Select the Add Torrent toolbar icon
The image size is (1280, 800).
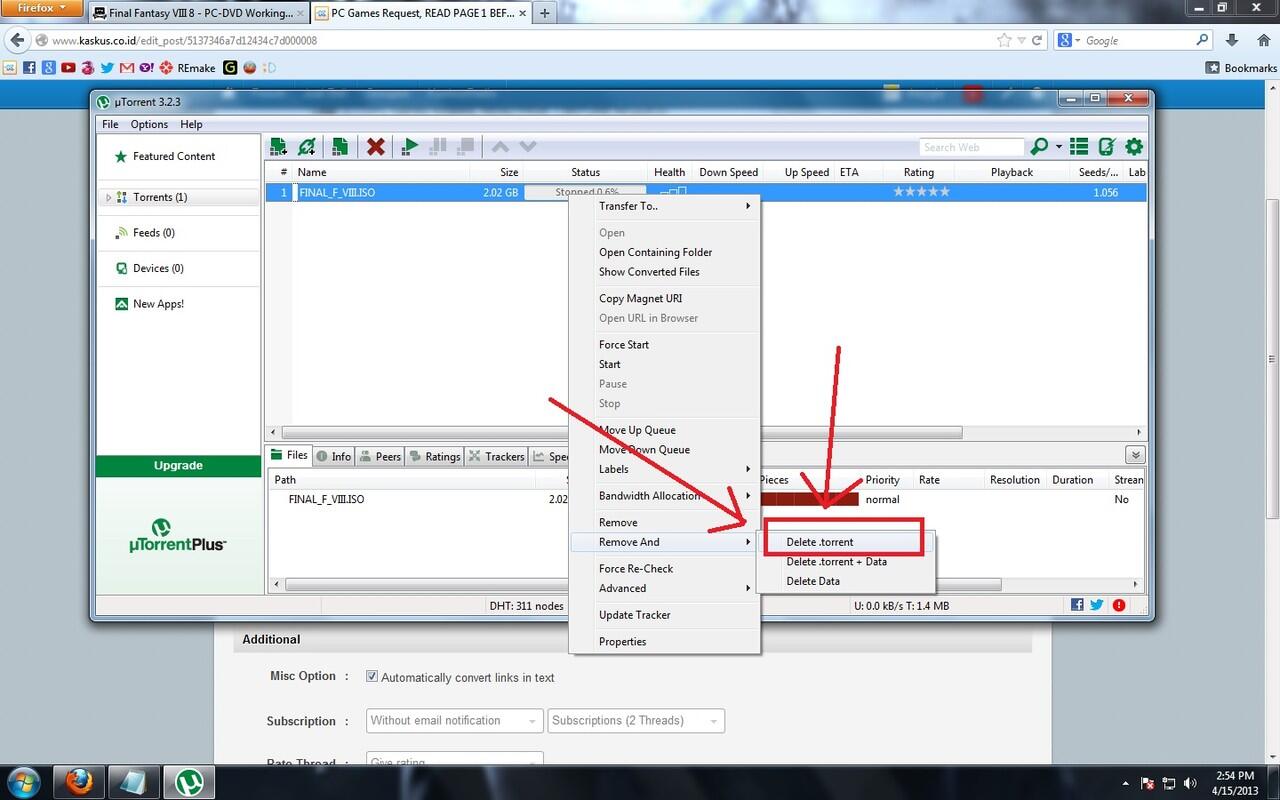click(x=278, y=146)
